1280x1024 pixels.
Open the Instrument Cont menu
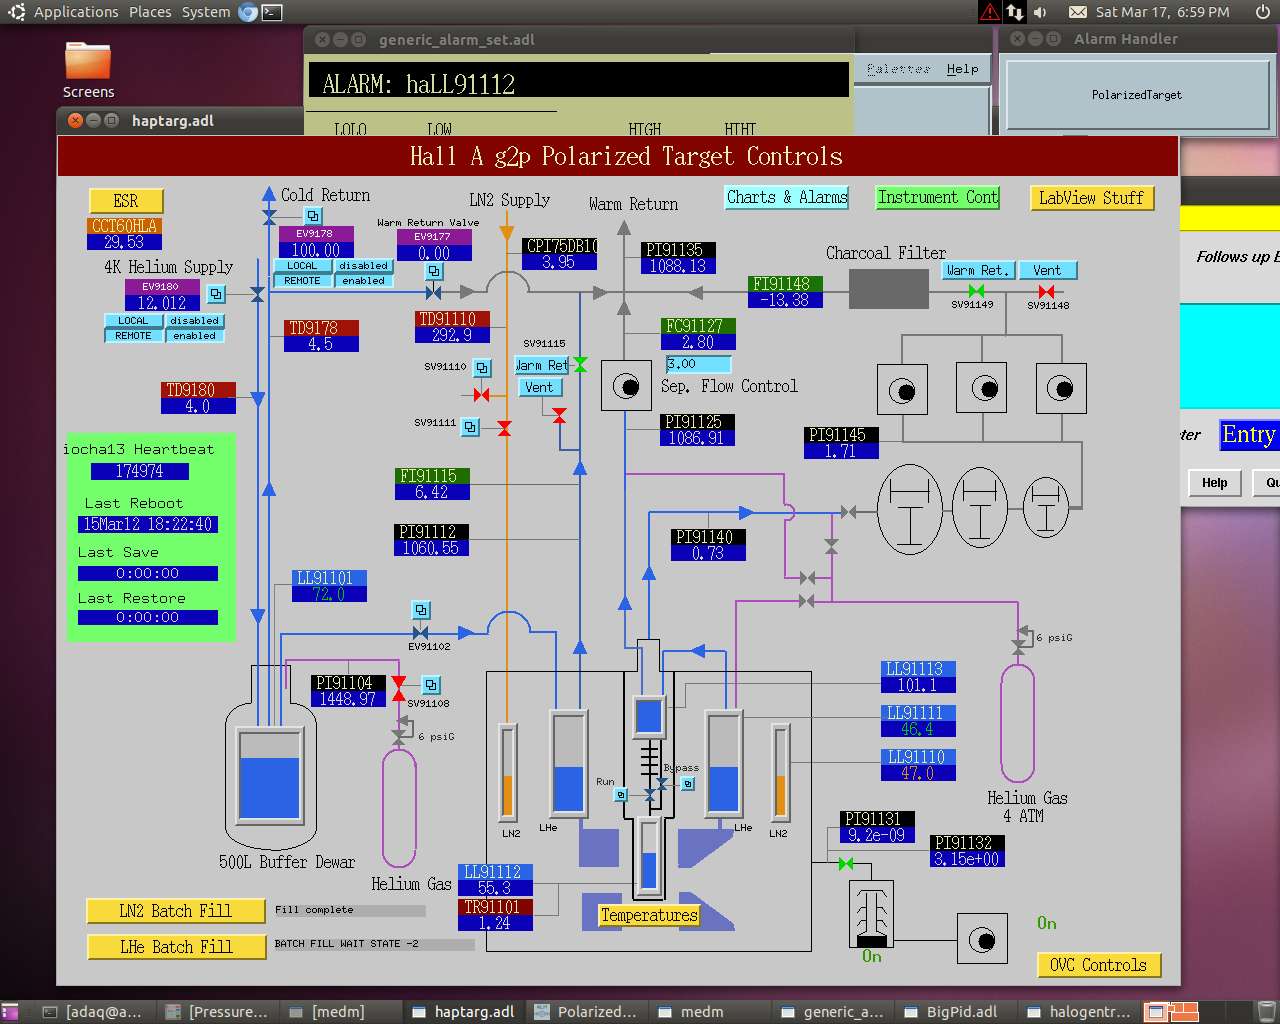tap(938, 197)
